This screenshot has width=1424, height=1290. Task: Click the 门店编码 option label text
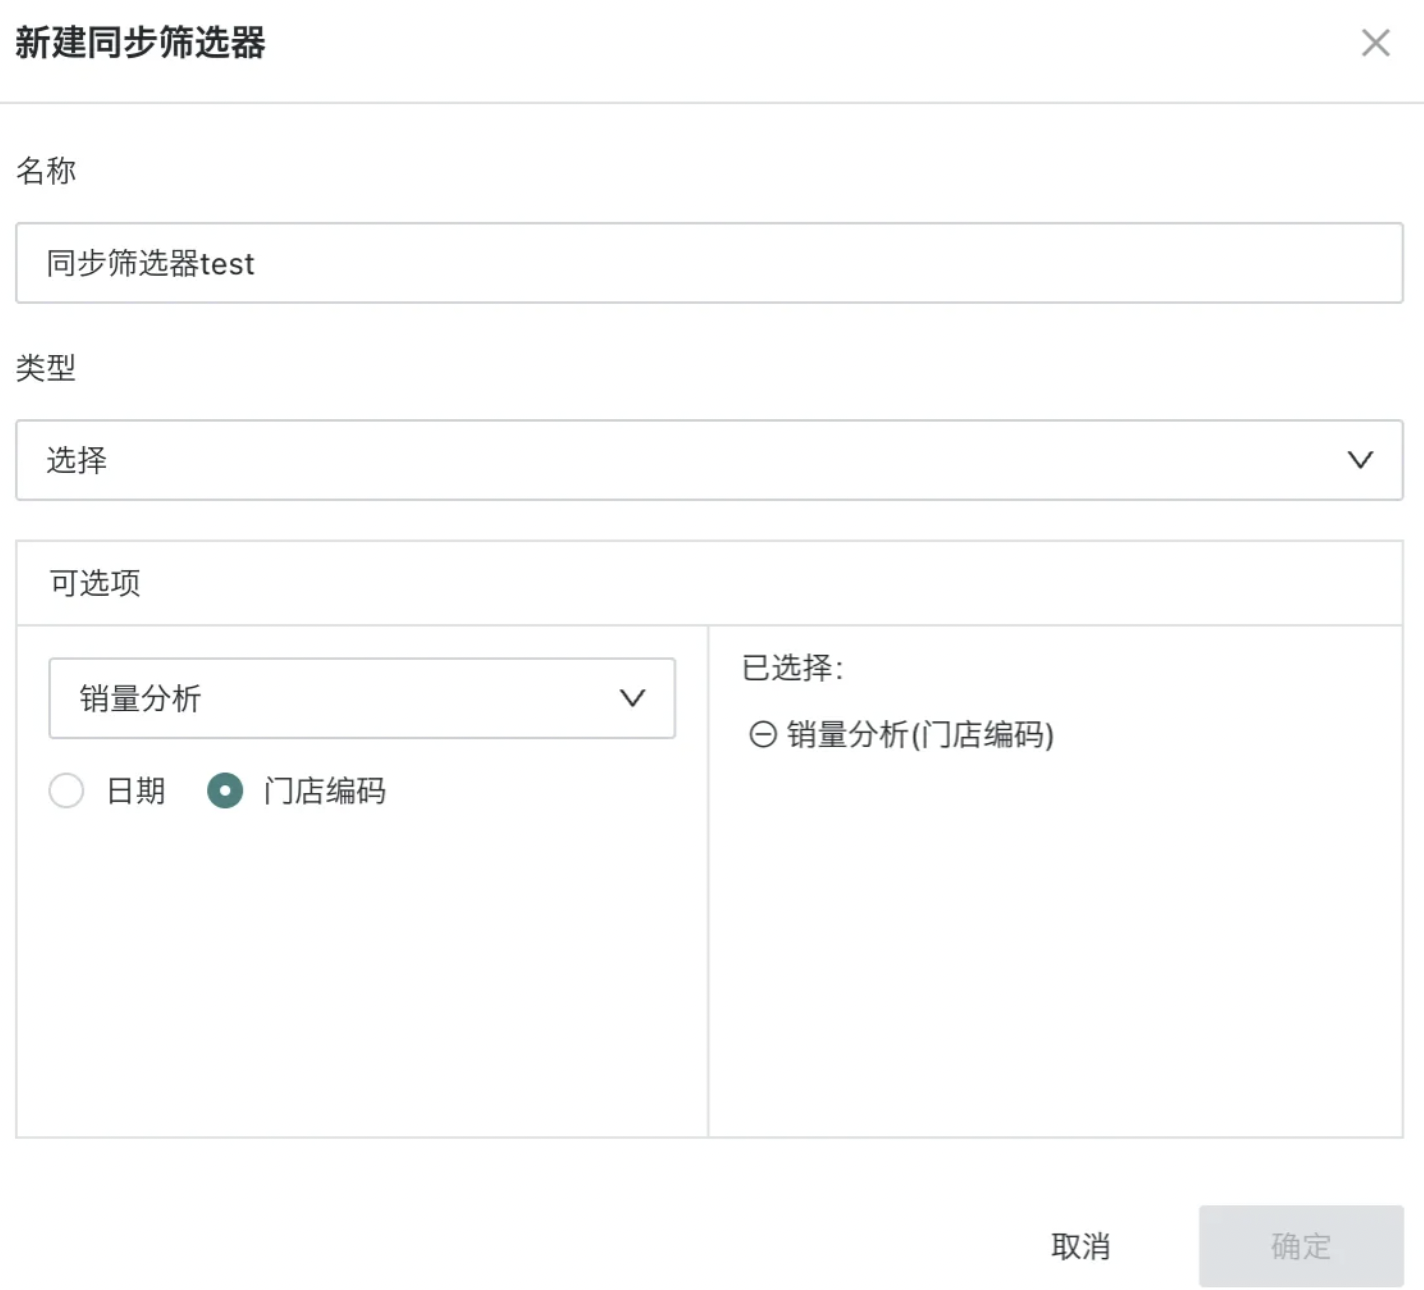pos(325,791)
